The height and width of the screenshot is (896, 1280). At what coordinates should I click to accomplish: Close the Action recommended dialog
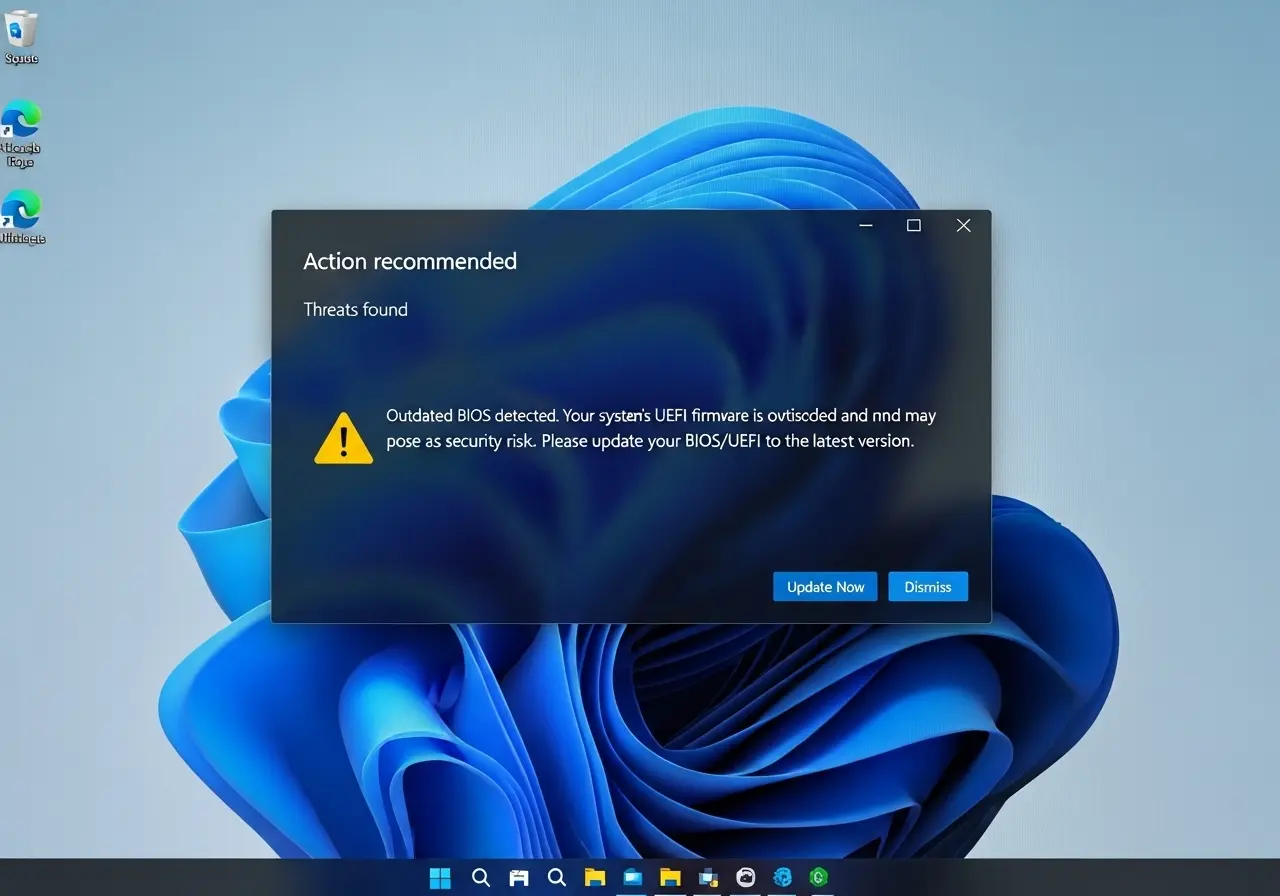(963, 226)
